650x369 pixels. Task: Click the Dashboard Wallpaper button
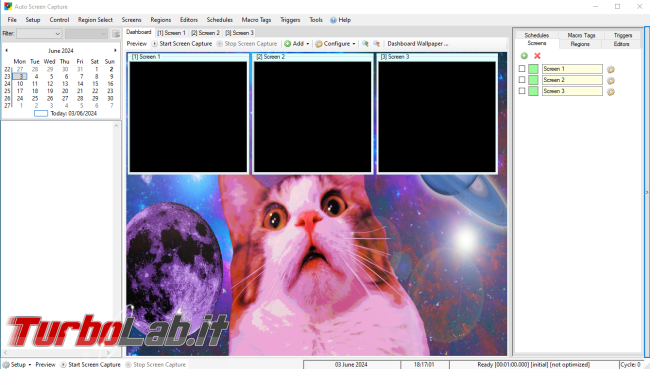tap(417, 44)
